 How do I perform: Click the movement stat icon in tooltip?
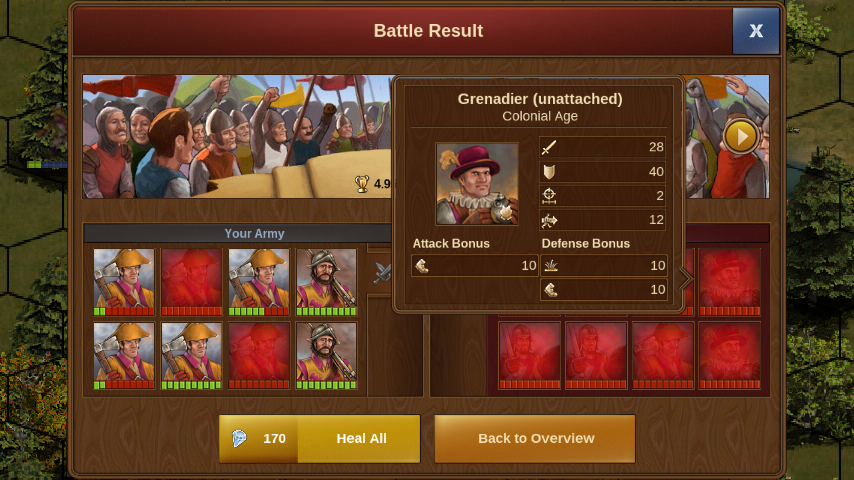[549, 220]
